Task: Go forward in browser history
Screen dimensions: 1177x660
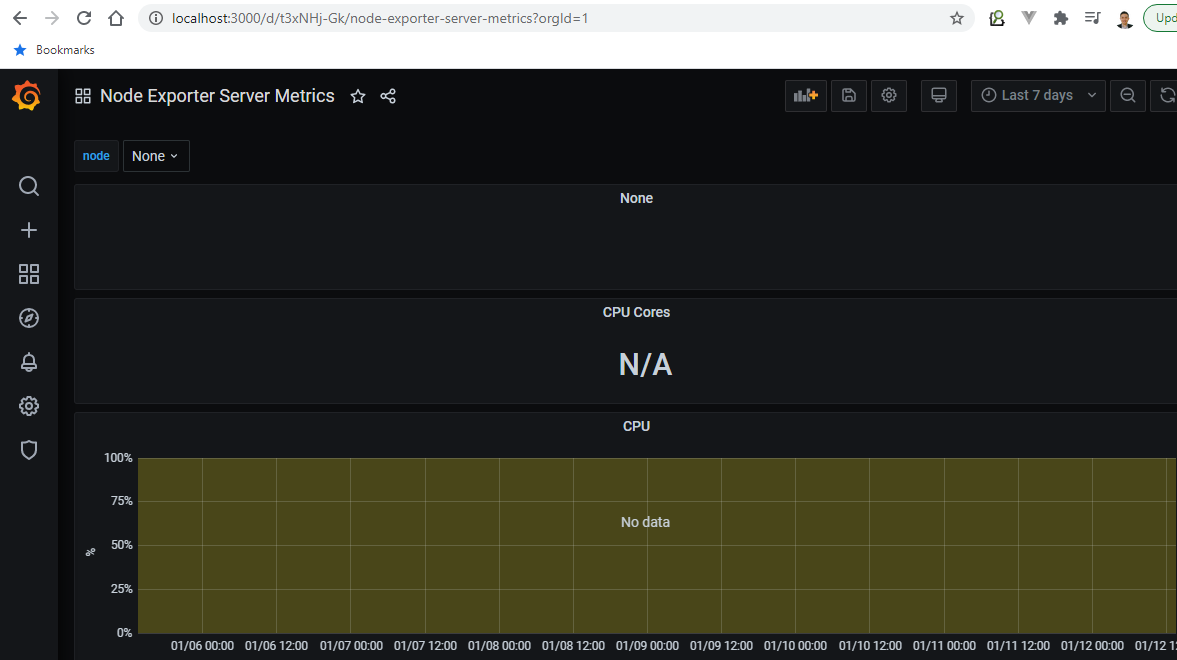Action: pos(52,18)
